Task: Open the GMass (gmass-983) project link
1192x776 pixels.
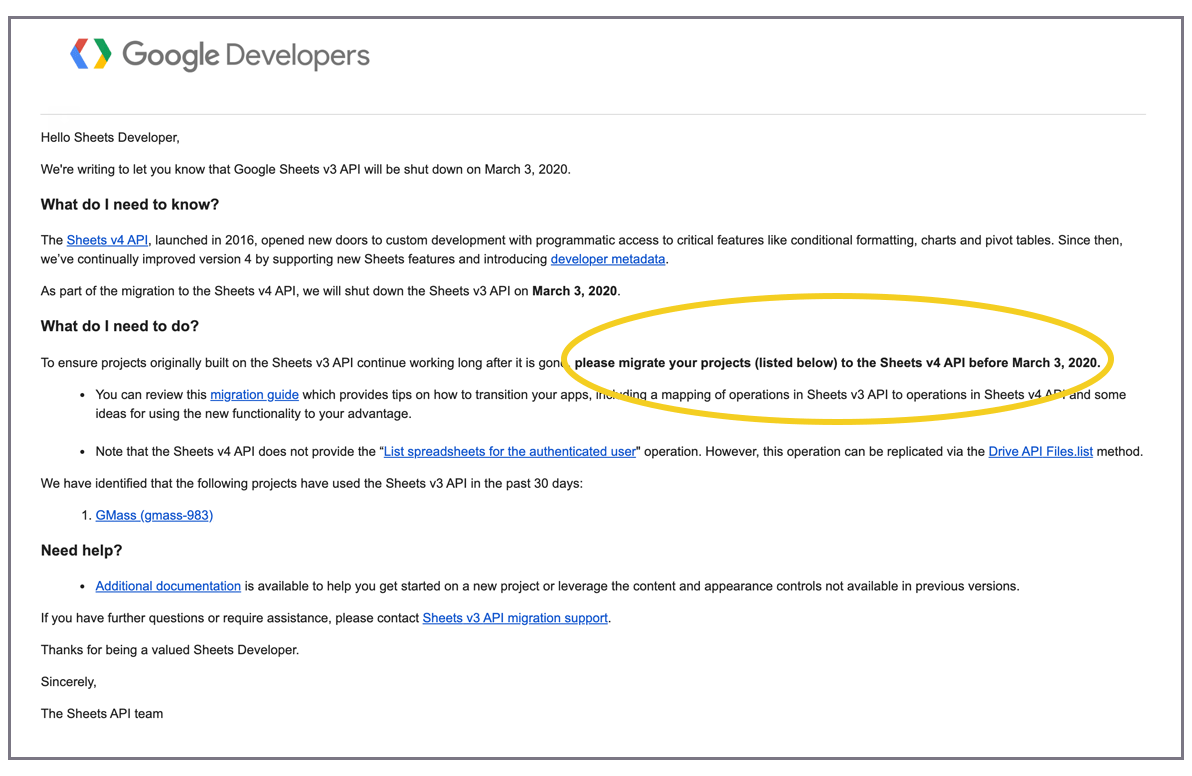Action: point(154,515)
